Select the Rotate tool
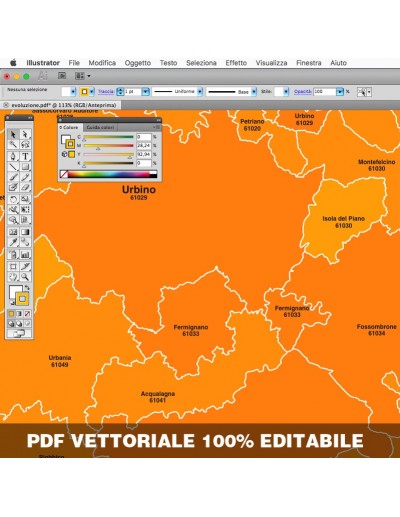400x517 pixels. [x=13, y=199]
